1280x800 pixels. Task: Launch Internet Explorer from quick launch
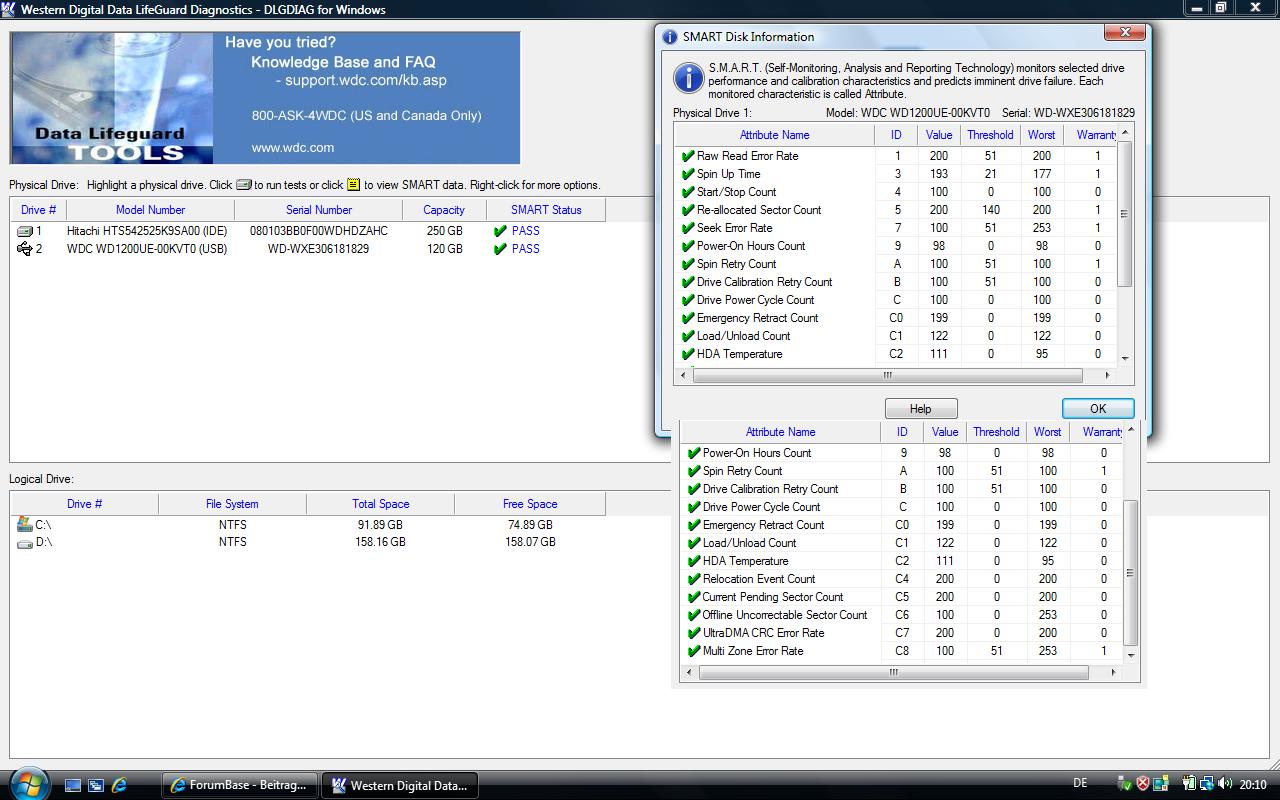click(x=119, y=786)
